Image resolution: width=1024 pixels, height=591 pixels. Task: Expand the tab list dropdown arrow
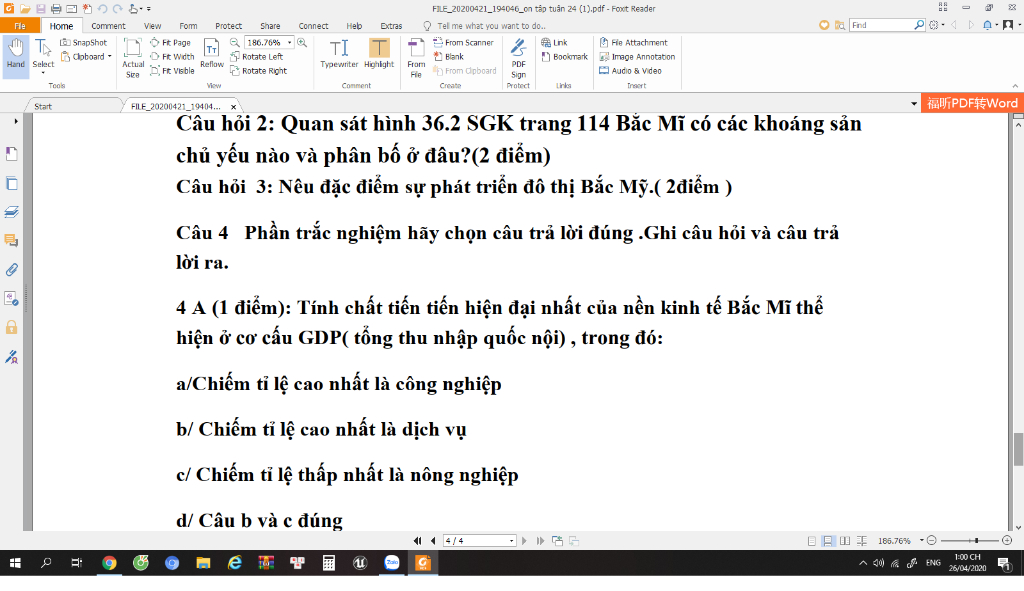point(914,104)
